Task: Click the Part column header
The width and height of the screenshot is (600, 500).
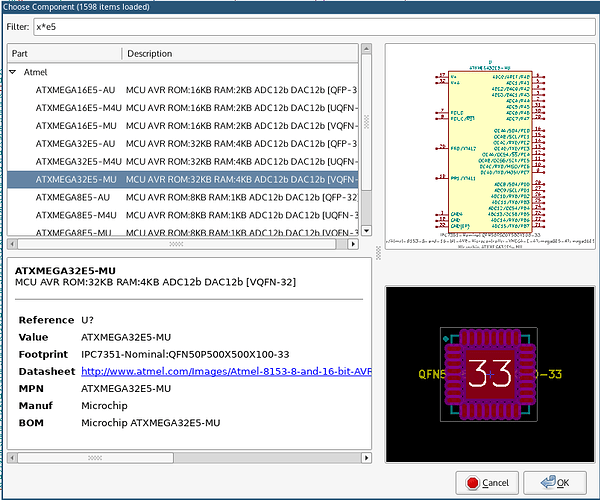Action: coord(64,54)
